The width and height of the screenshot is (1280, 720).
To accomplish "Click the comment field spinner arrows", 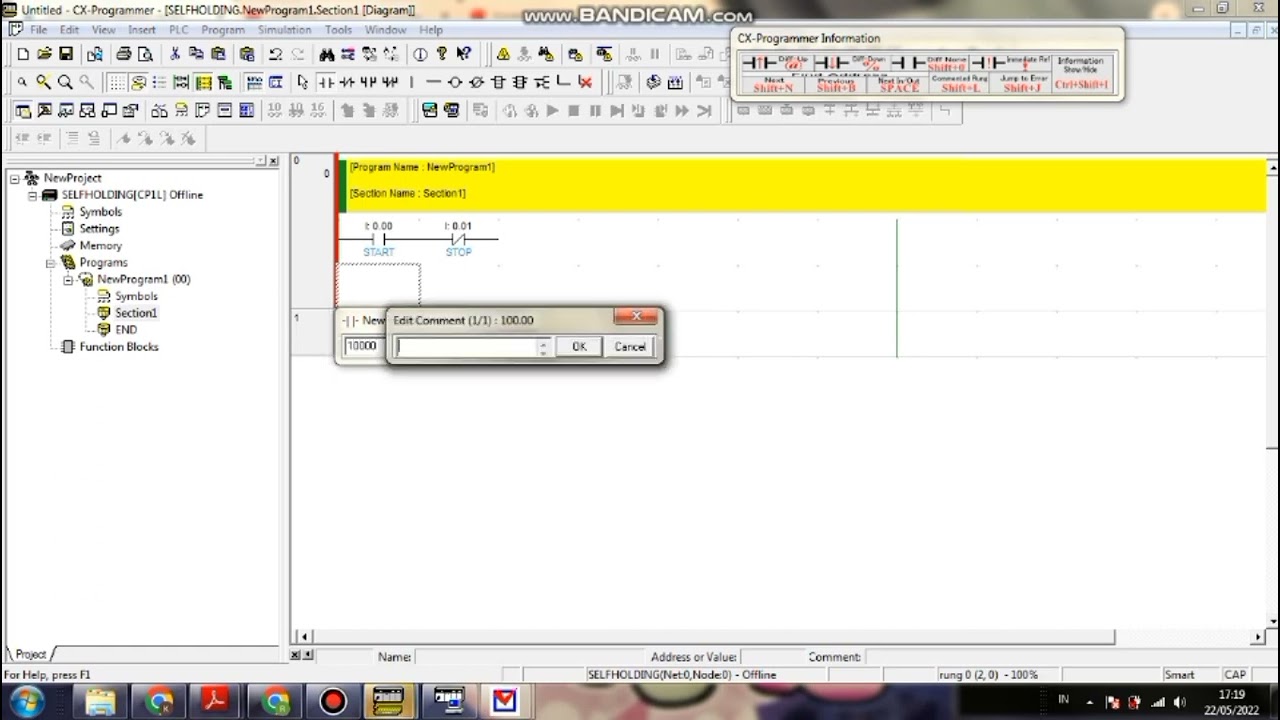I will pos(543,346).
